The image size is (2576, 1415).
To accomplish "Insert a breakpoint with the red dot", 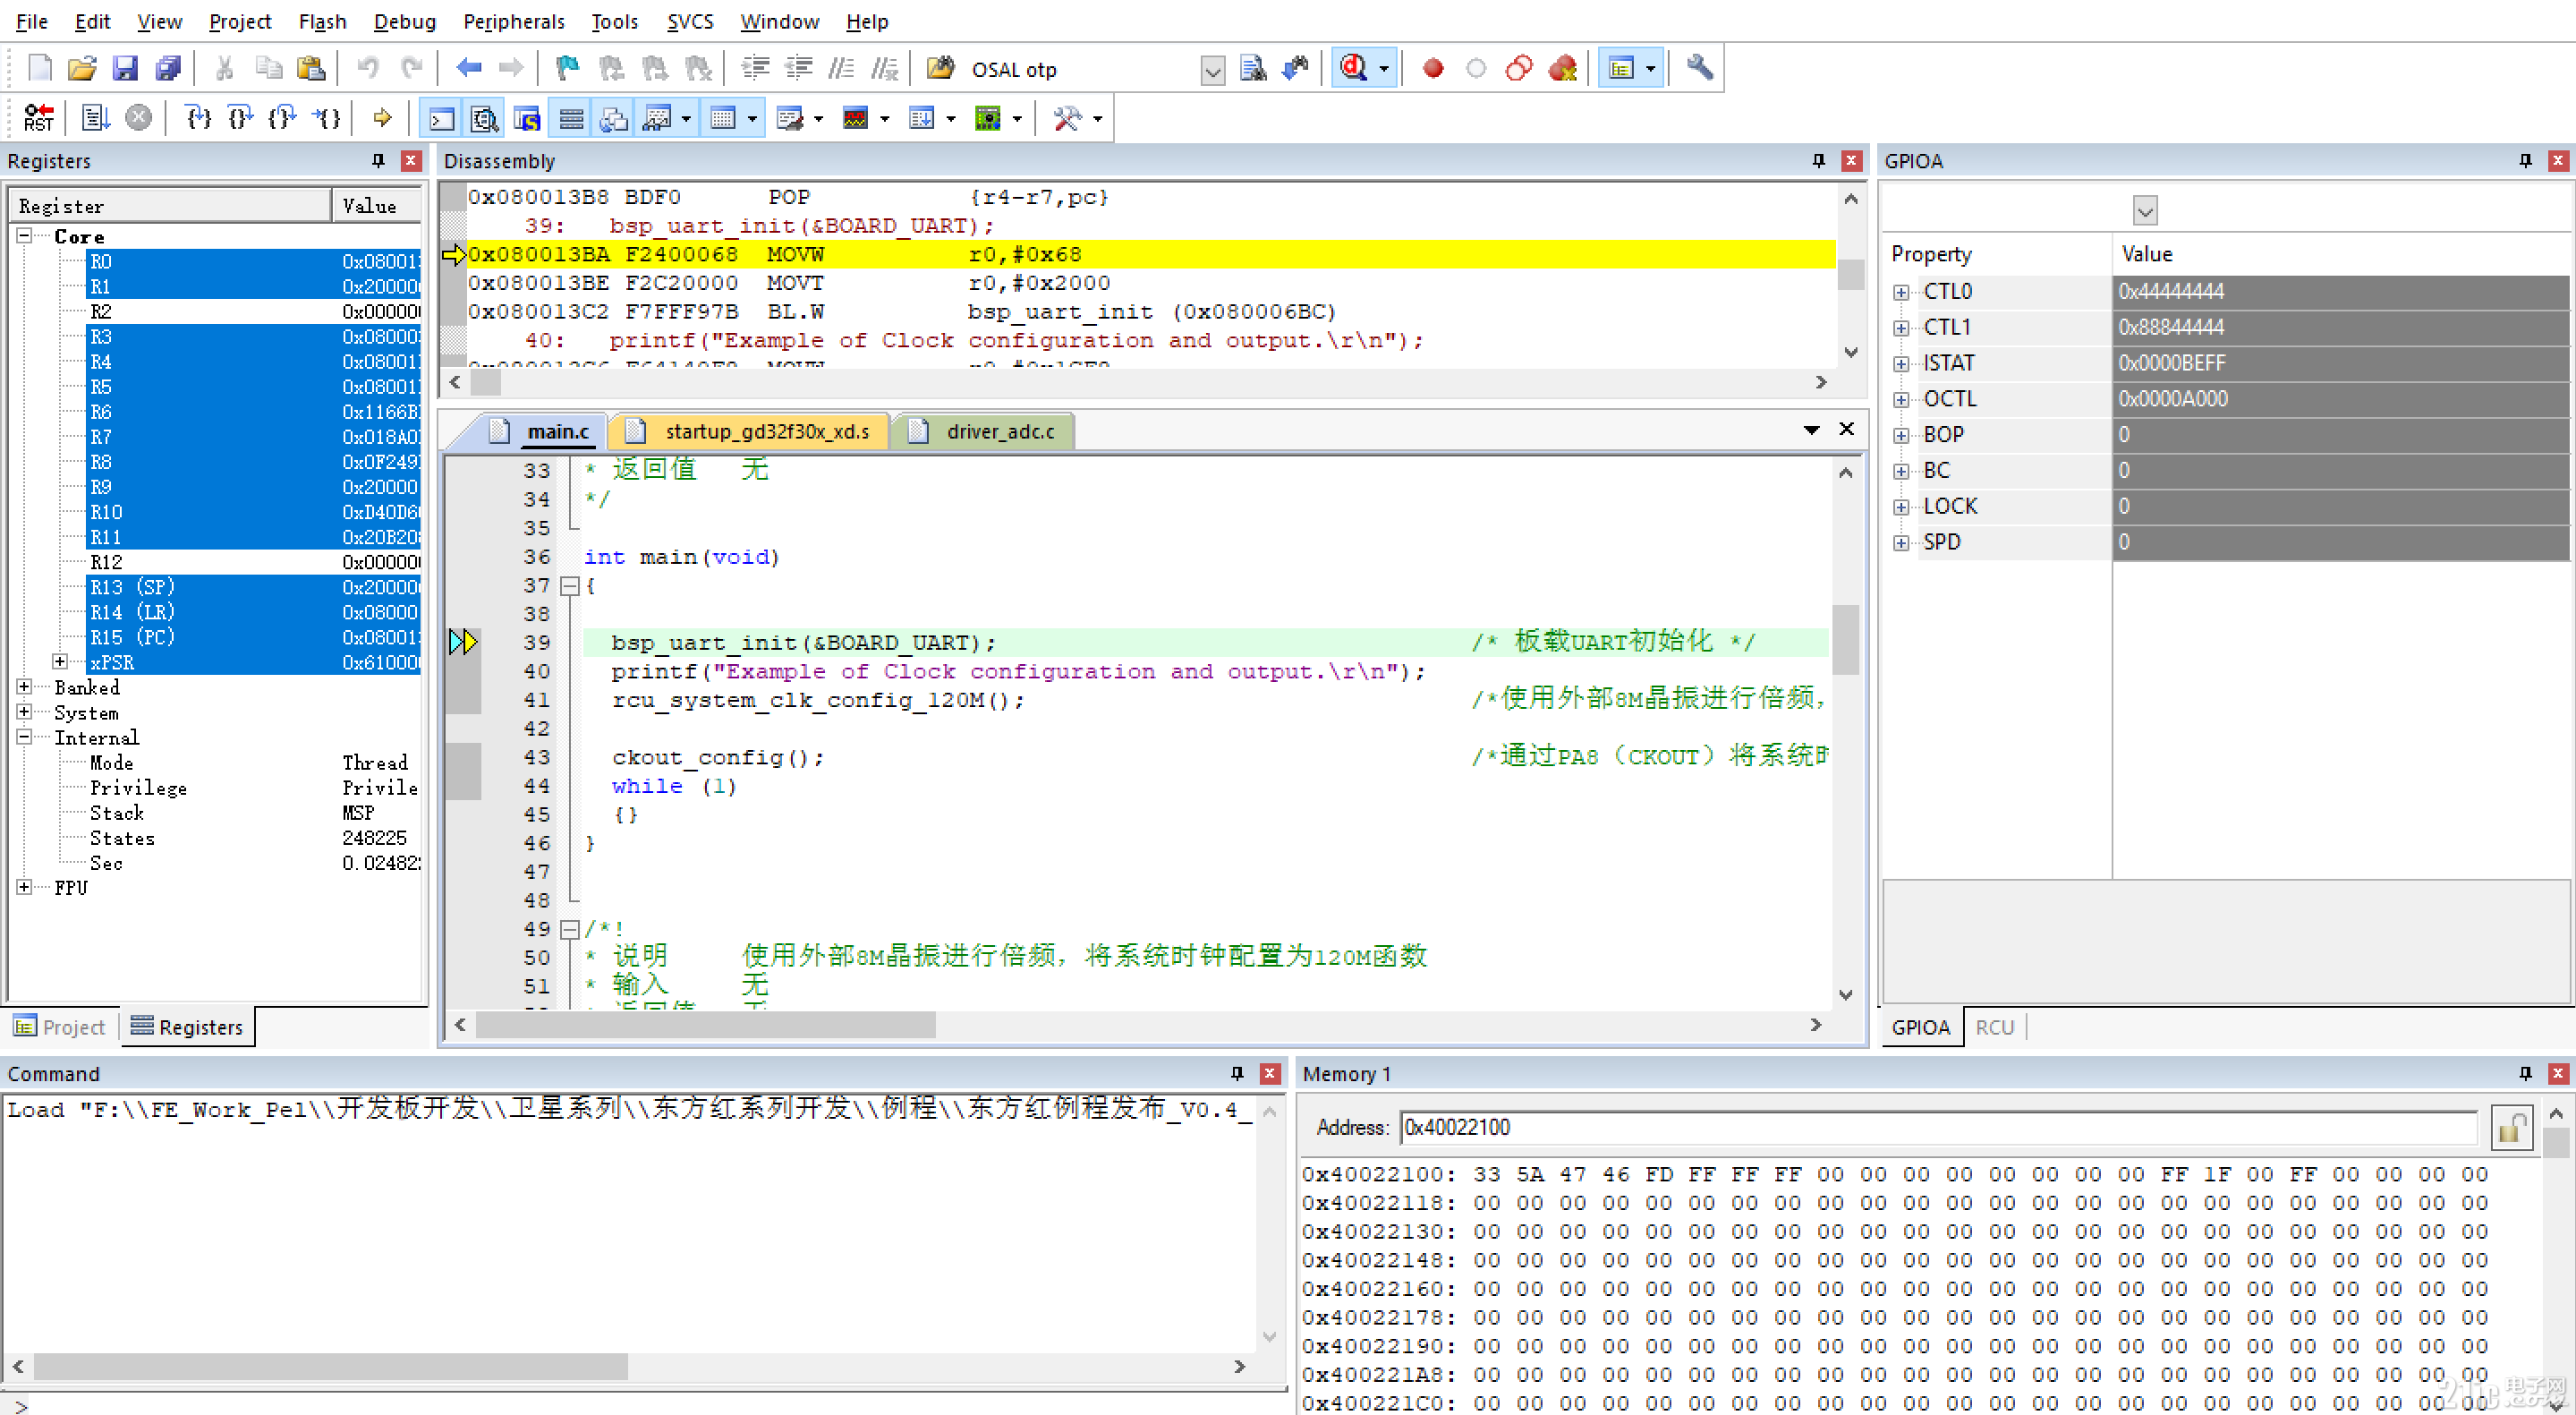I will [1433, 68].
